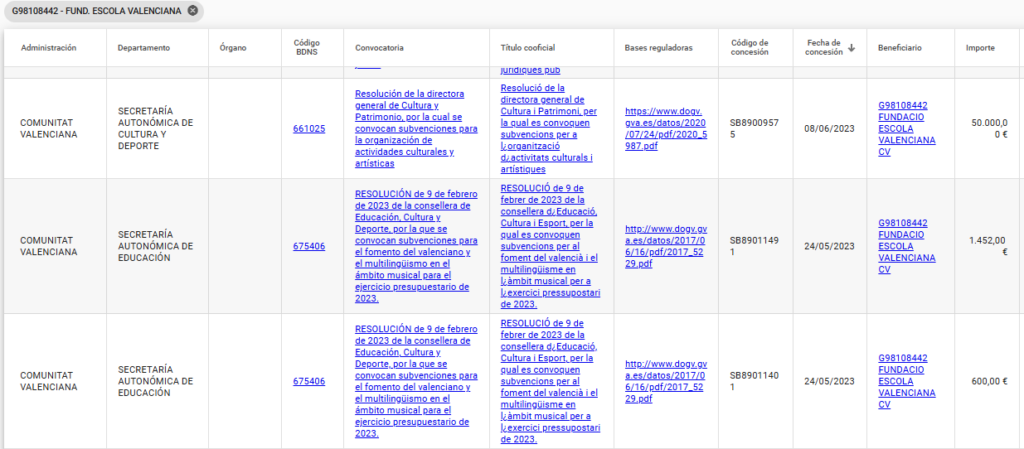Click the Título cooficial column header

[x=528, y=48]
